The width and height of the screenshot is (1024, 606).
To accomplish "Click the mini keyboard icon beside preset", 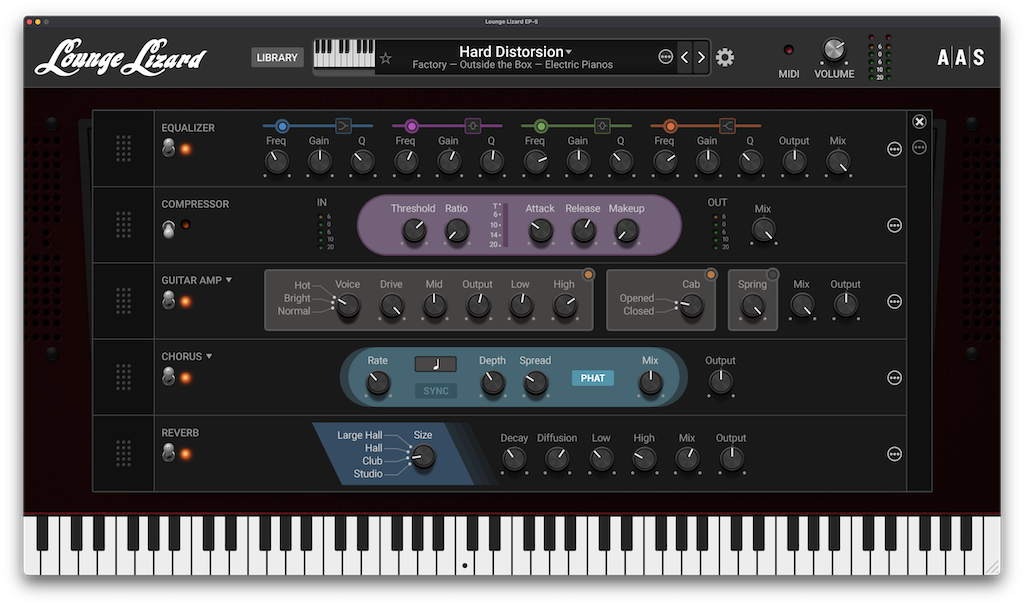I will (x=344, y=53).
